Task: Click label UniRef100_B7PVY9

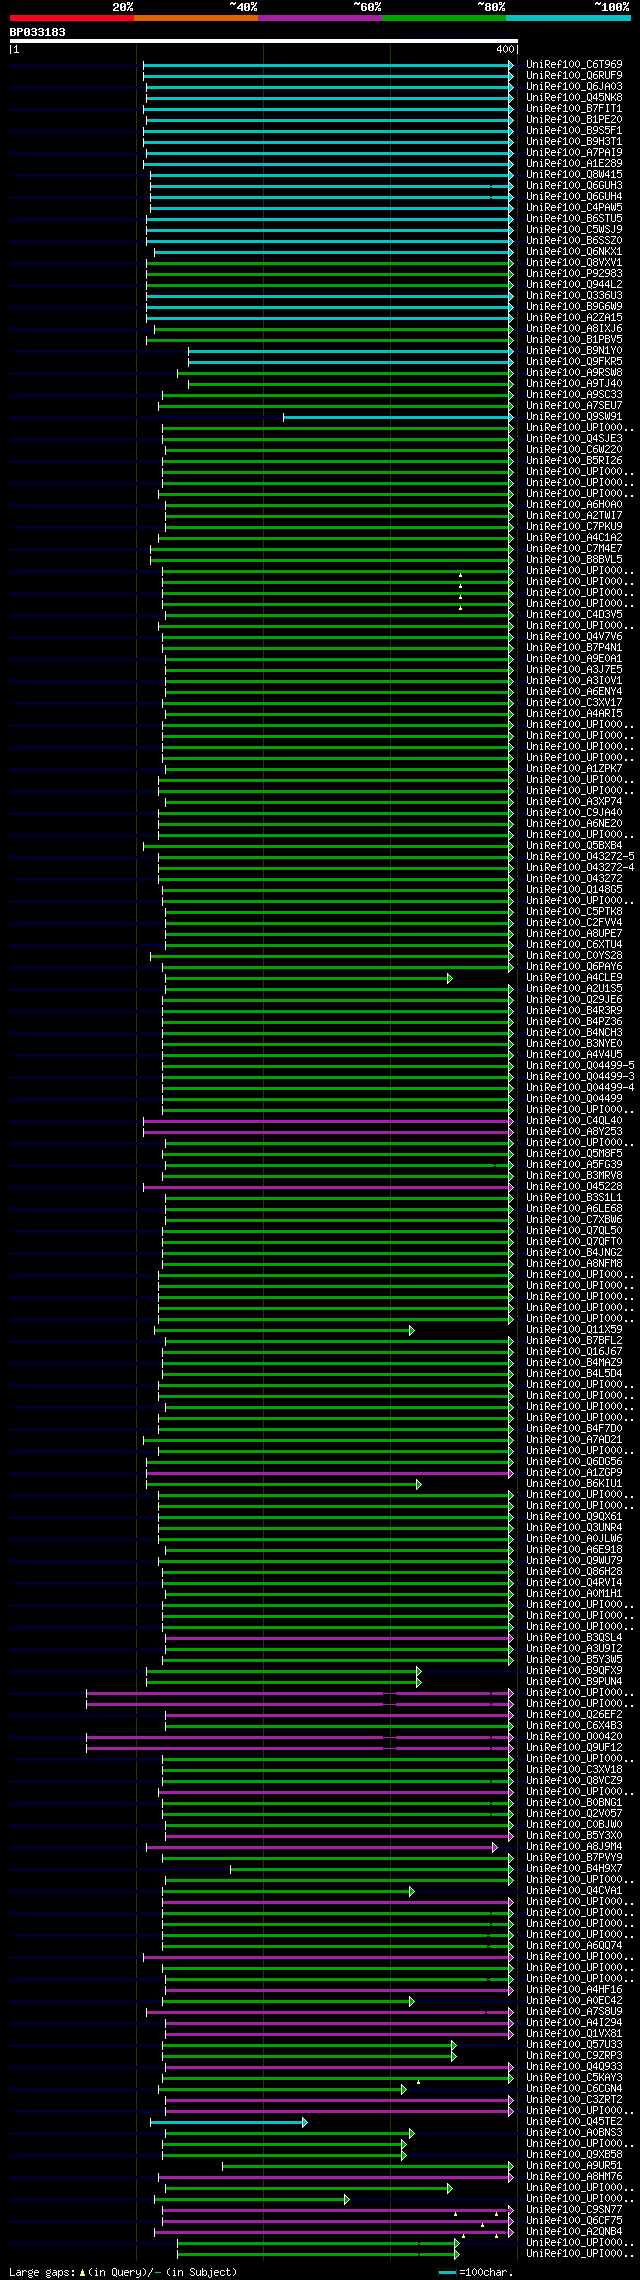Action: [x=574, y=1857]
